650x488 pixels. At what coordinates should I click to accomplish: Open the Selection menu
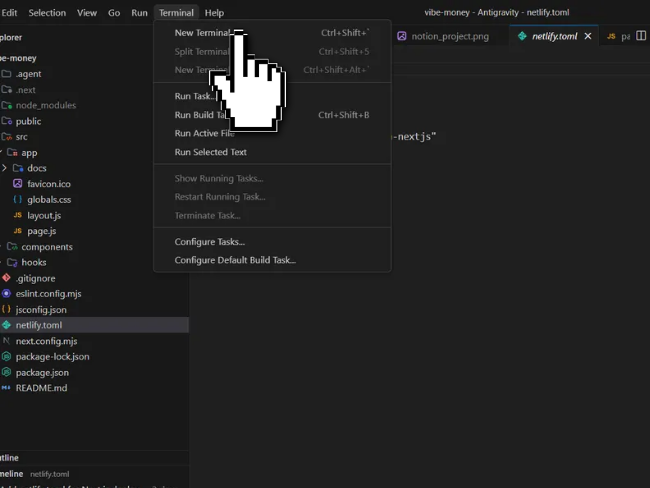pos(47,13)
